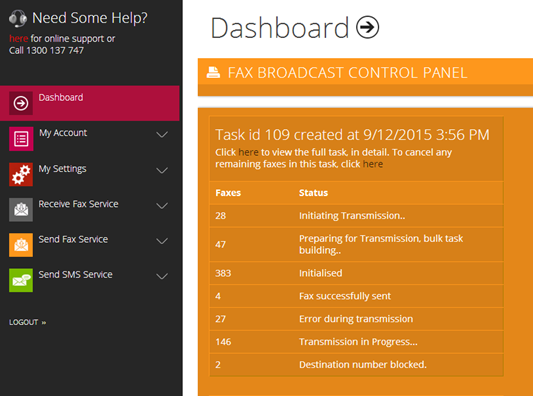Image resolution: width=533 pixels, height=396 pixels.
Task: Click the Receive Fax Service envelope icon
Action: 21,210
